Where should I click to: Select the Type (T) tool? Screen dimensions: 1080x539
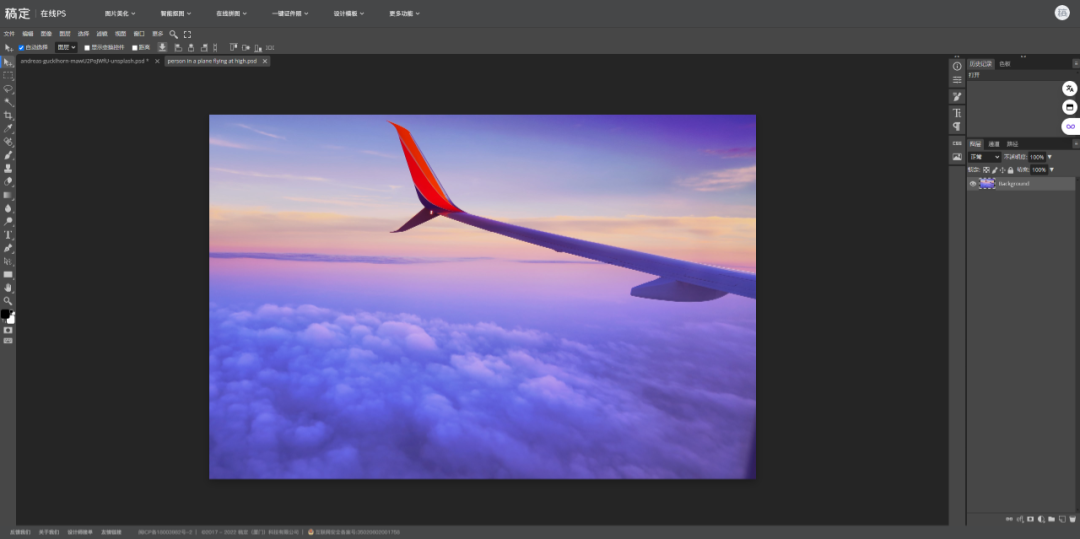pyautogui.click(x=8, y=234)
